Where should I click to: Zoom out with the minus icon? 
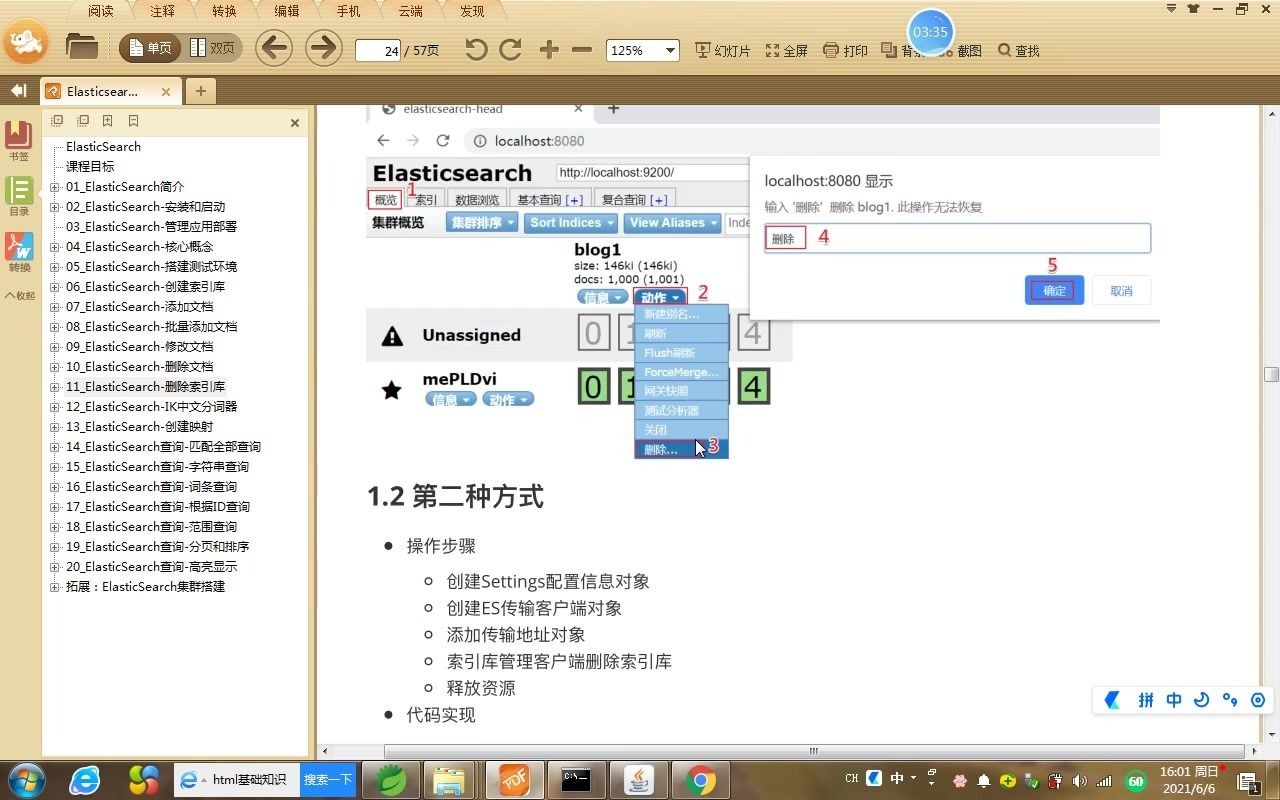582,49
